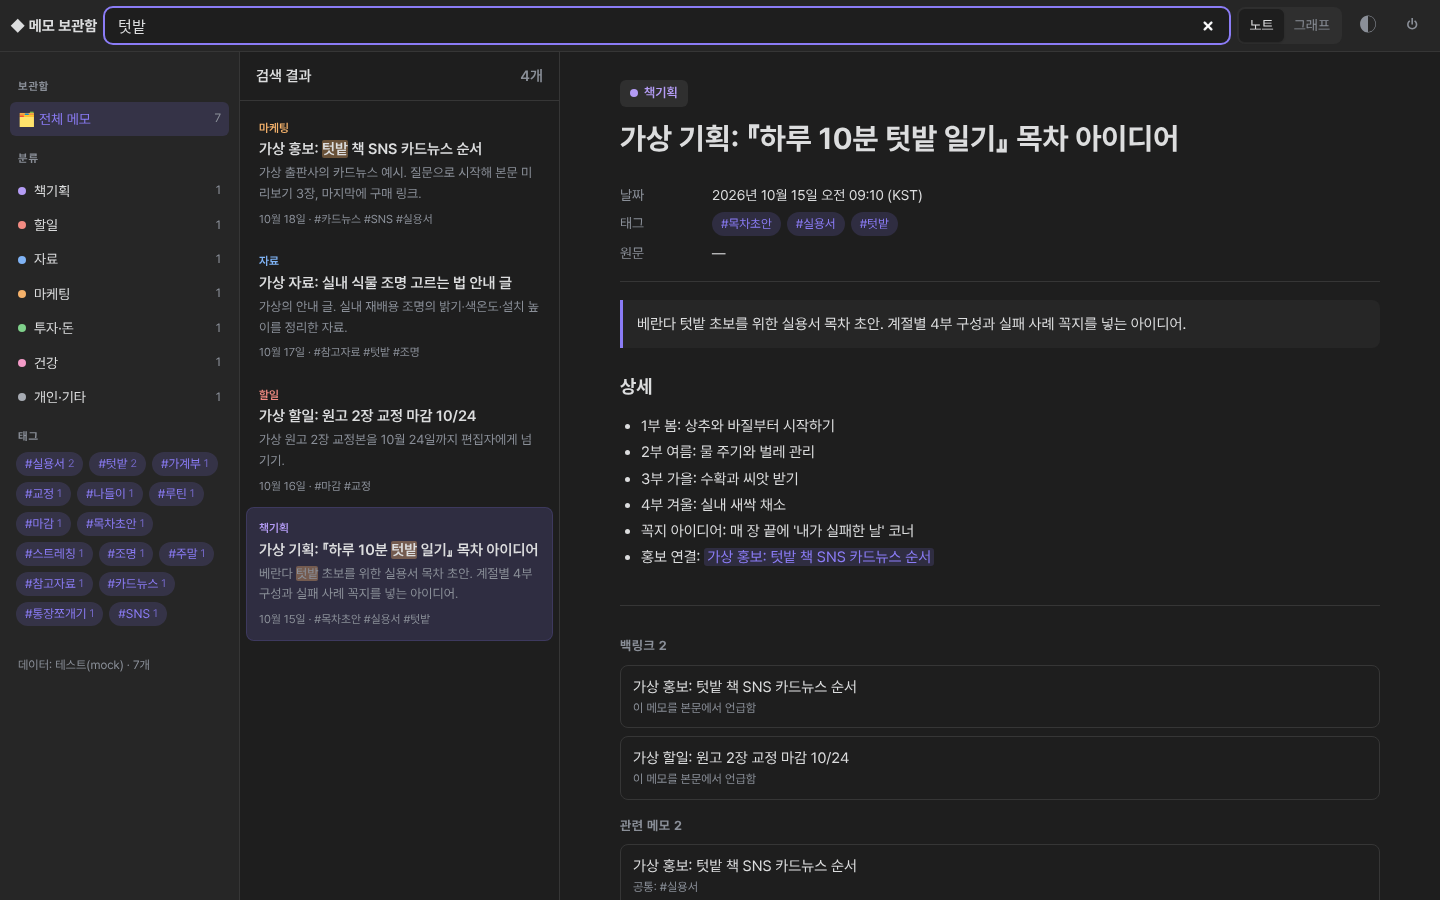Toggle the dark/light theme icon
Image resolution: width=1440 pixels, height=900 pixels.
click(x=1368, y=25)
